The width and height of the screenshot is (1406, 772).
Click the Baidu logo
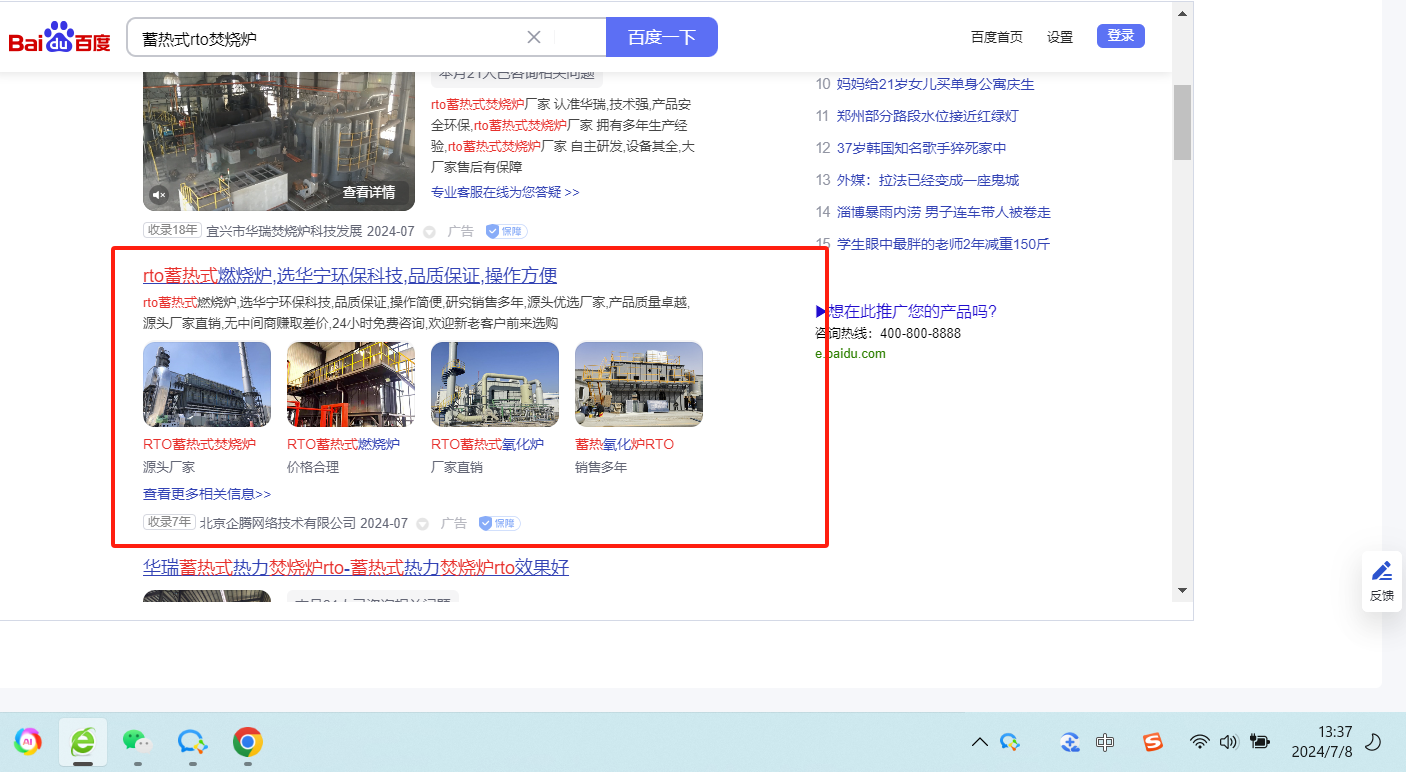click(60, 38)
